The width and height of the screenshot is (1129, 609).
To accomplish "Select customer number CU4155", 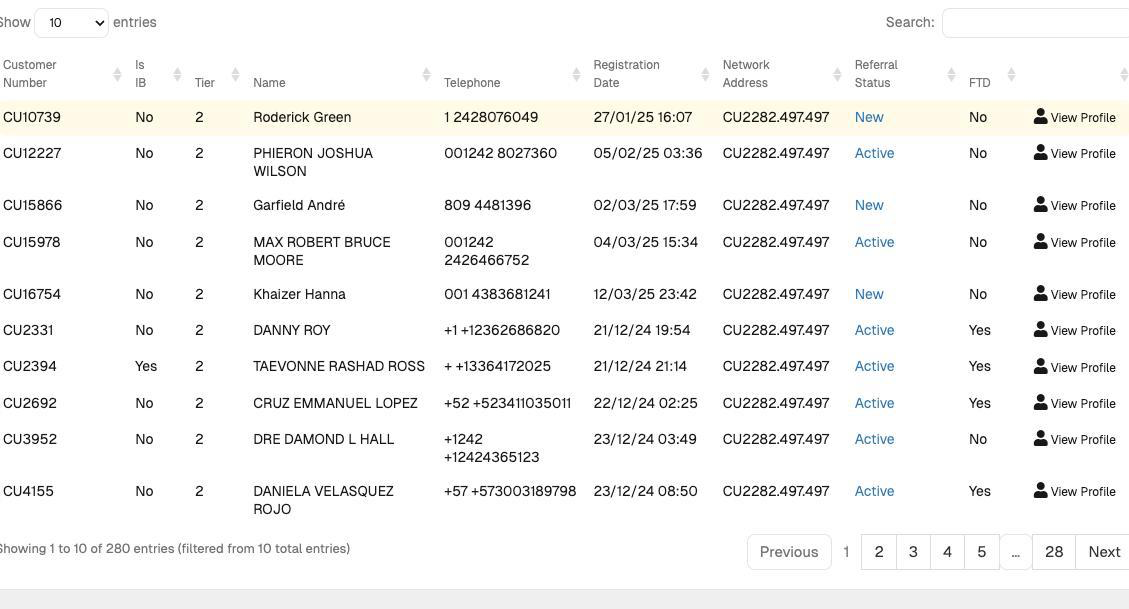I will click(28, 491).
